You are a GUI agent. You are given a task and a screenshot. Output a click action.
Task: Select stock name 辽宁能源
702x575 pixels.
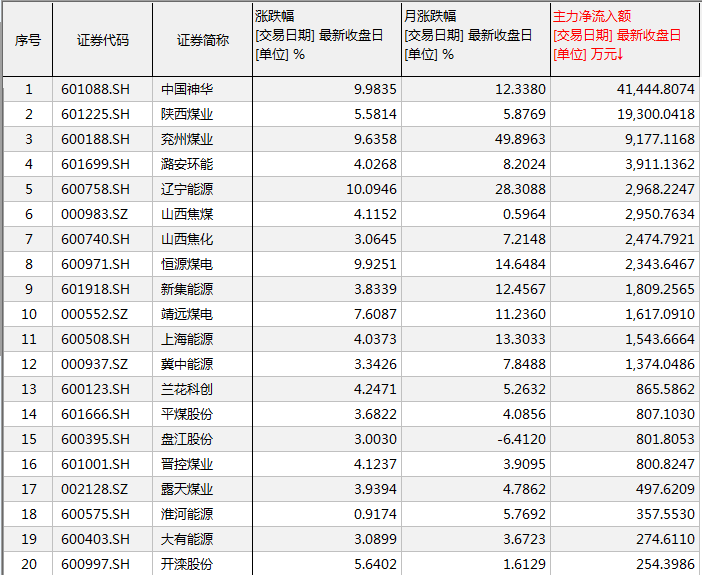tap(187, 189)
